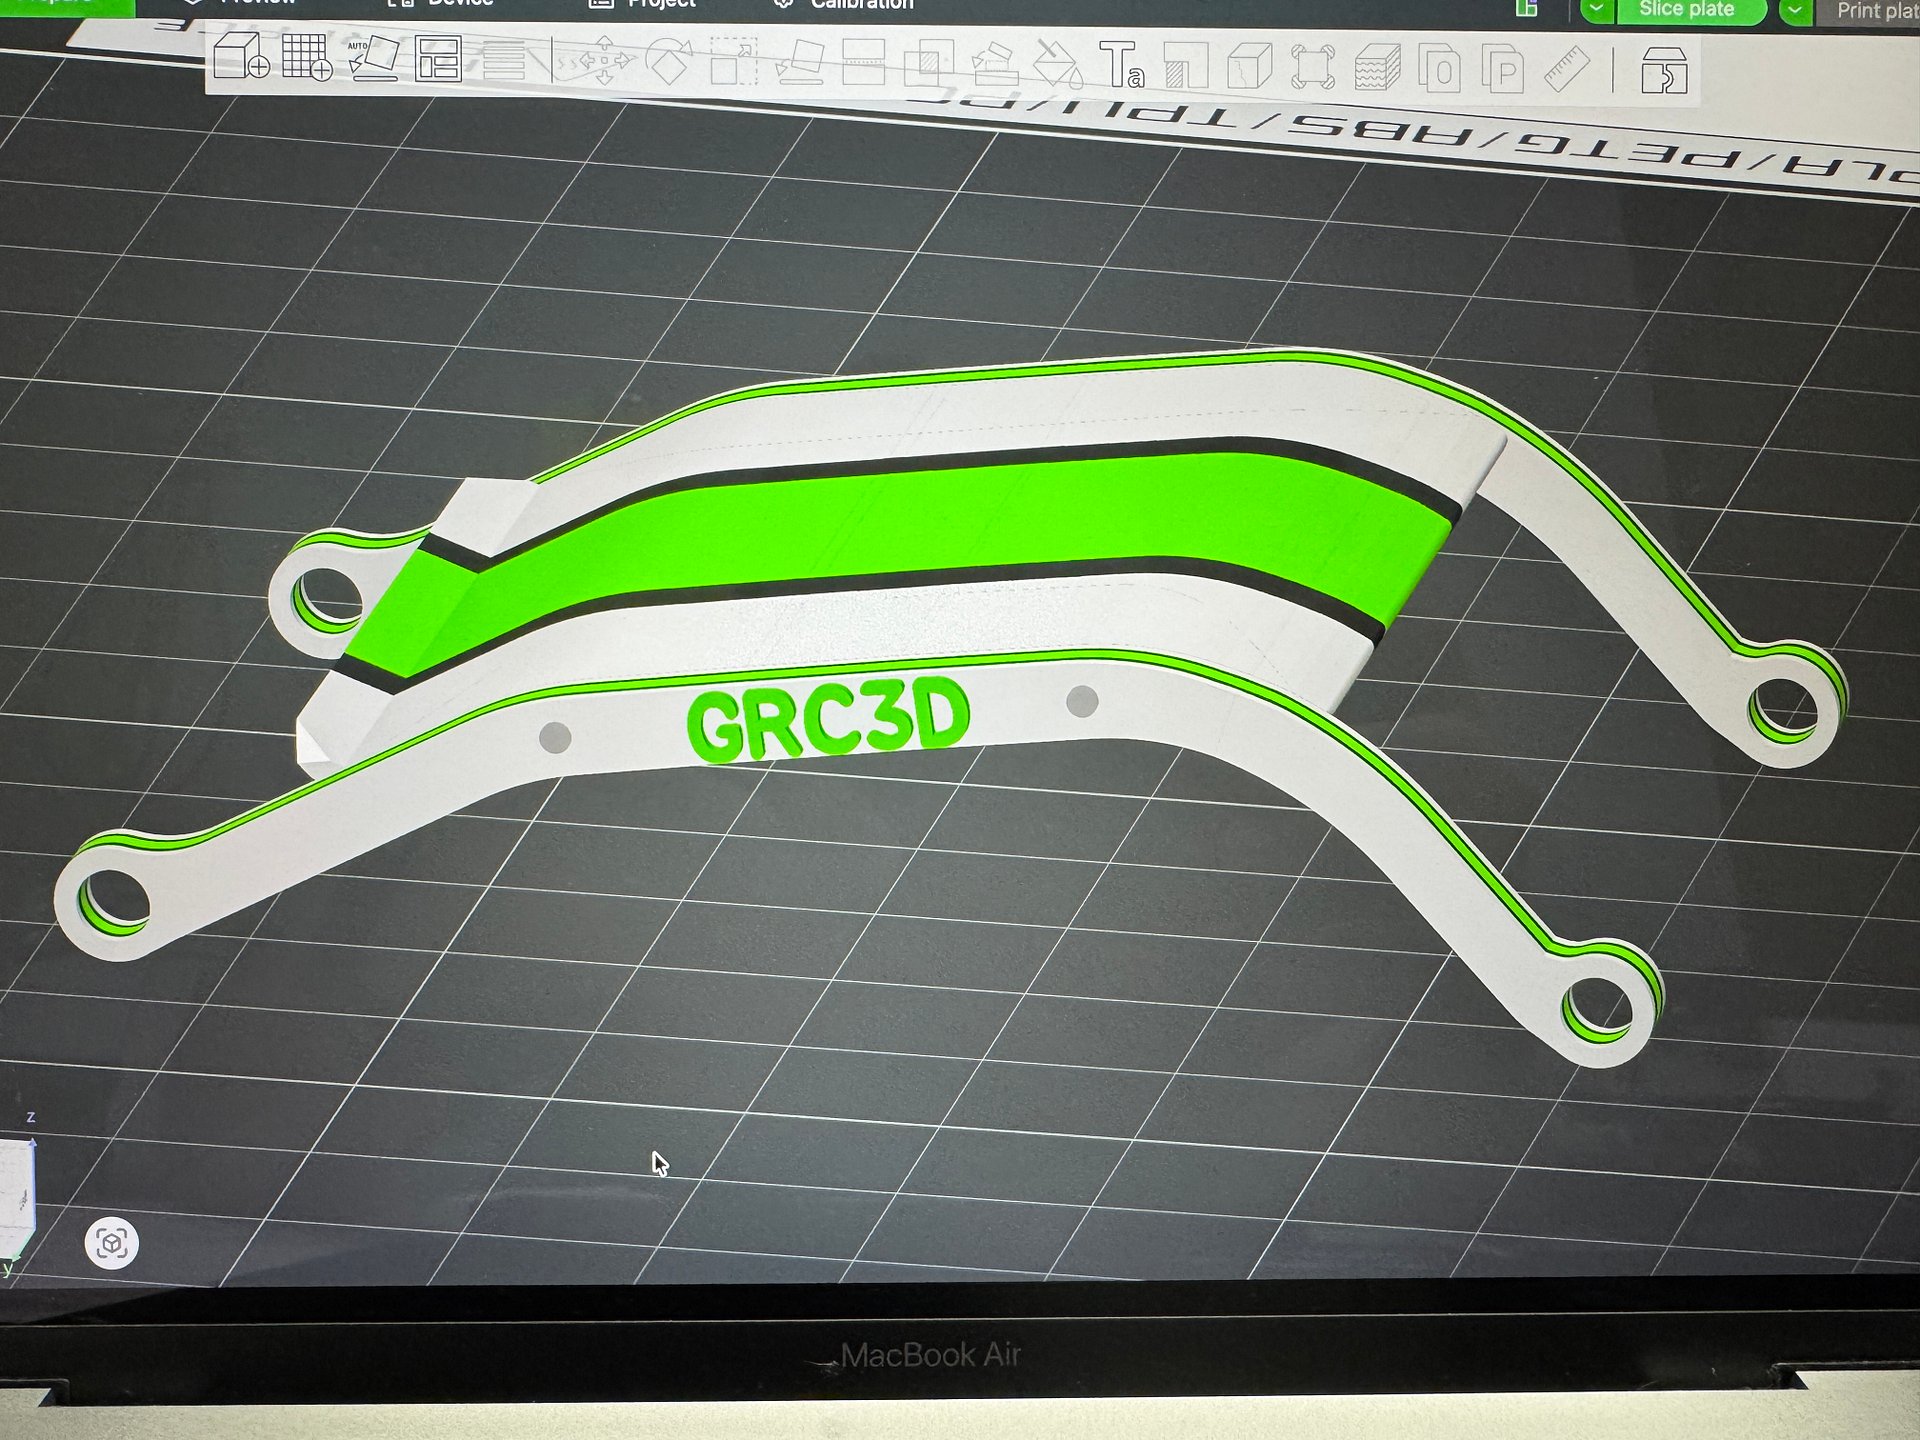Activate the Measure ruler tool
The width and height of the screenshot is (1920, 1440).
(x=1566, y=70)
